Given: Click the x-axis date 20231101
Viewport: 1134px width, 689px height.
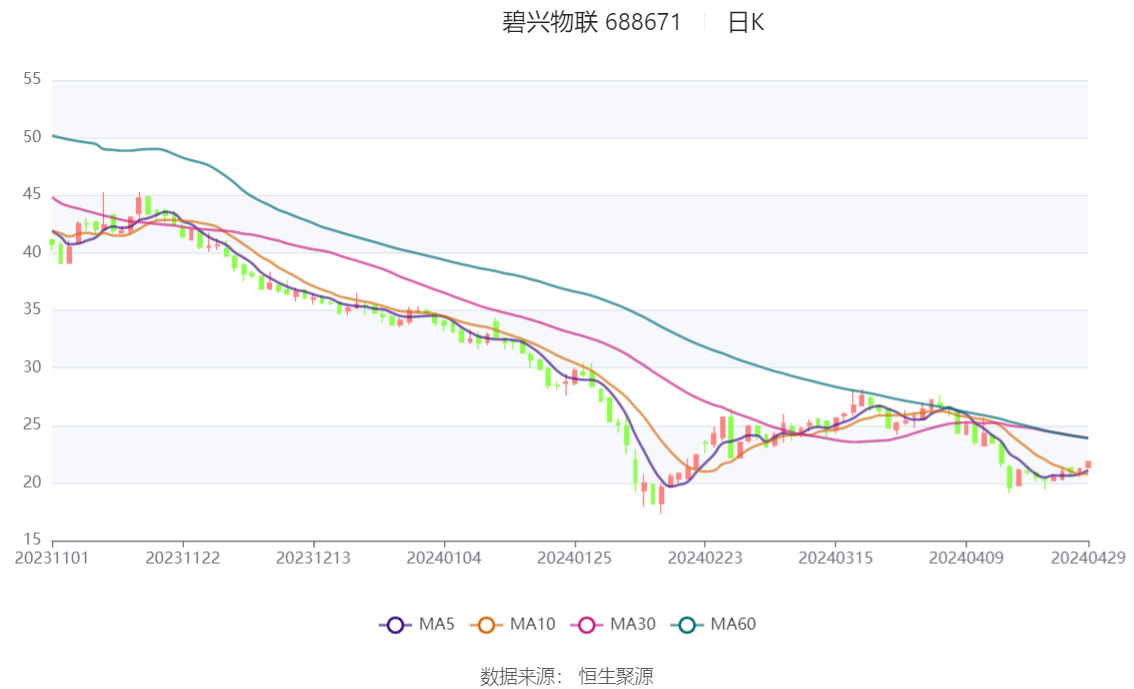Looking at the screenshot, I should point(51,558).
